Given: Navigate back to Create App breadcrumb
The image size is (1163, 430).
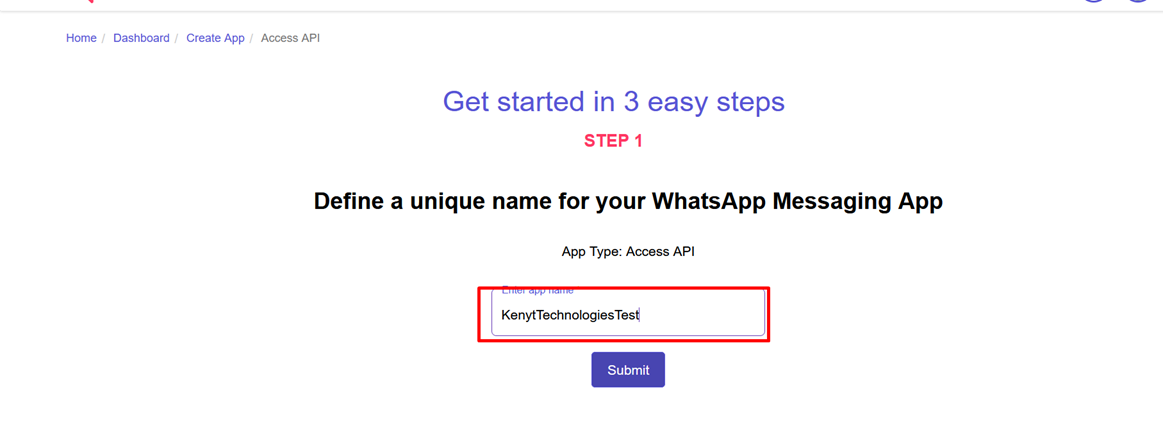Looking at the screenshot, I should coord(215,38).
